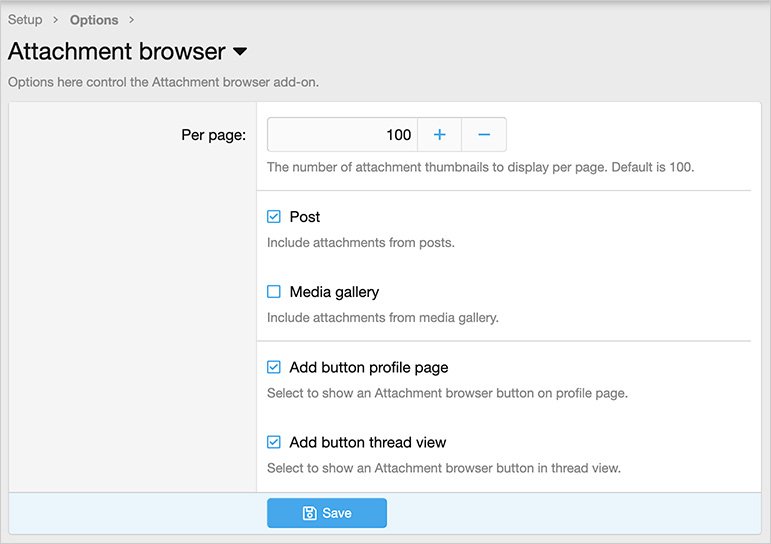Click the chevron after Setup breadcrumb
The width and height of the screenshot is (771, 544).
(x=56, y=20)
